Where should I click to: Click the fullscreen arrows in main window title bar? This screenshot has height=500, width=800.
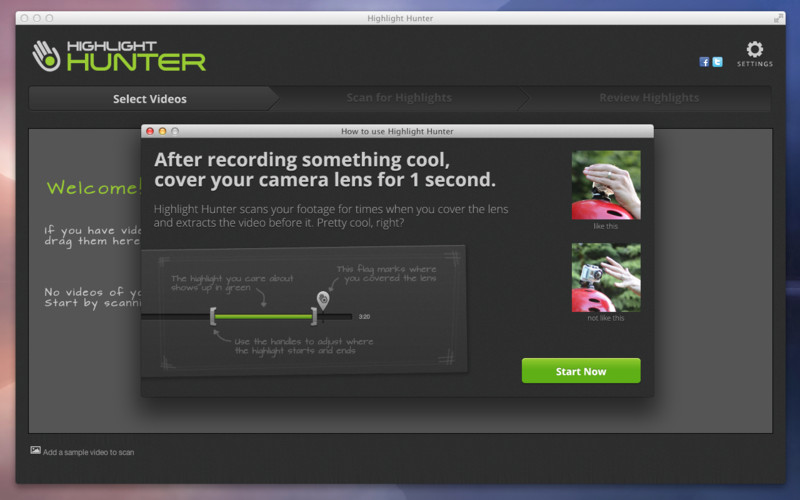pyautogui.click(x=778, y=18)
